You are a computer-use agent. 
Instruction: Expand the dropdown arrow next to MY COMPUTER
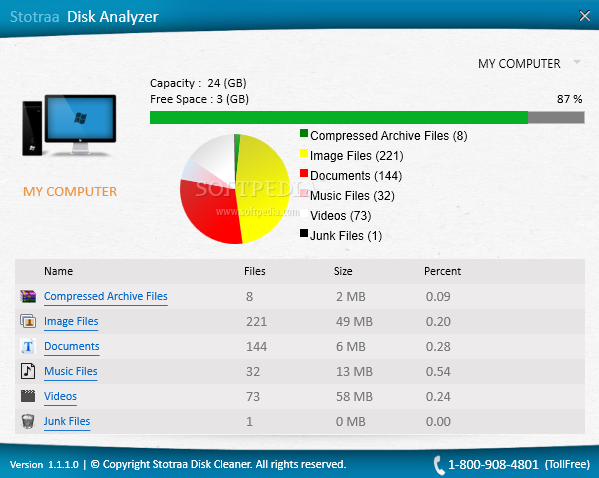click(x=577, y=62)
